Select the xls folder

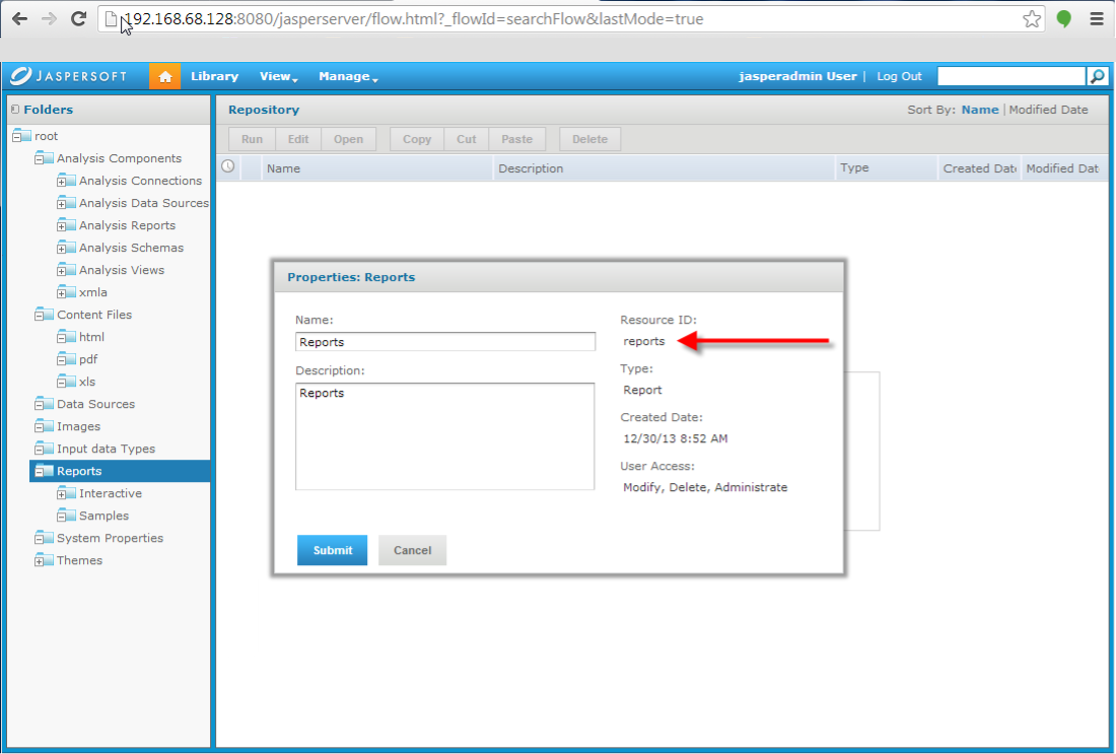(x=87, y=382)
